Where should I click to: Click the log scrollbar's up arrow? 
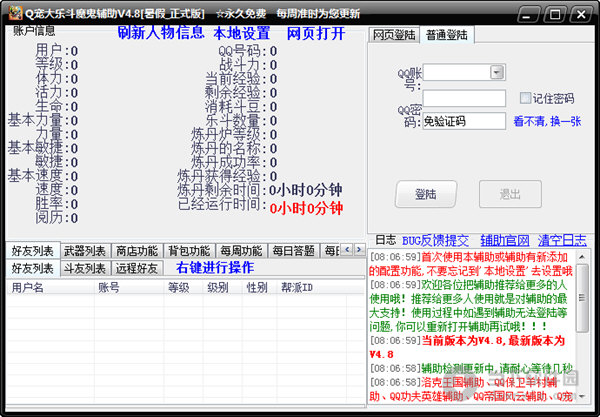coord(582,256)
